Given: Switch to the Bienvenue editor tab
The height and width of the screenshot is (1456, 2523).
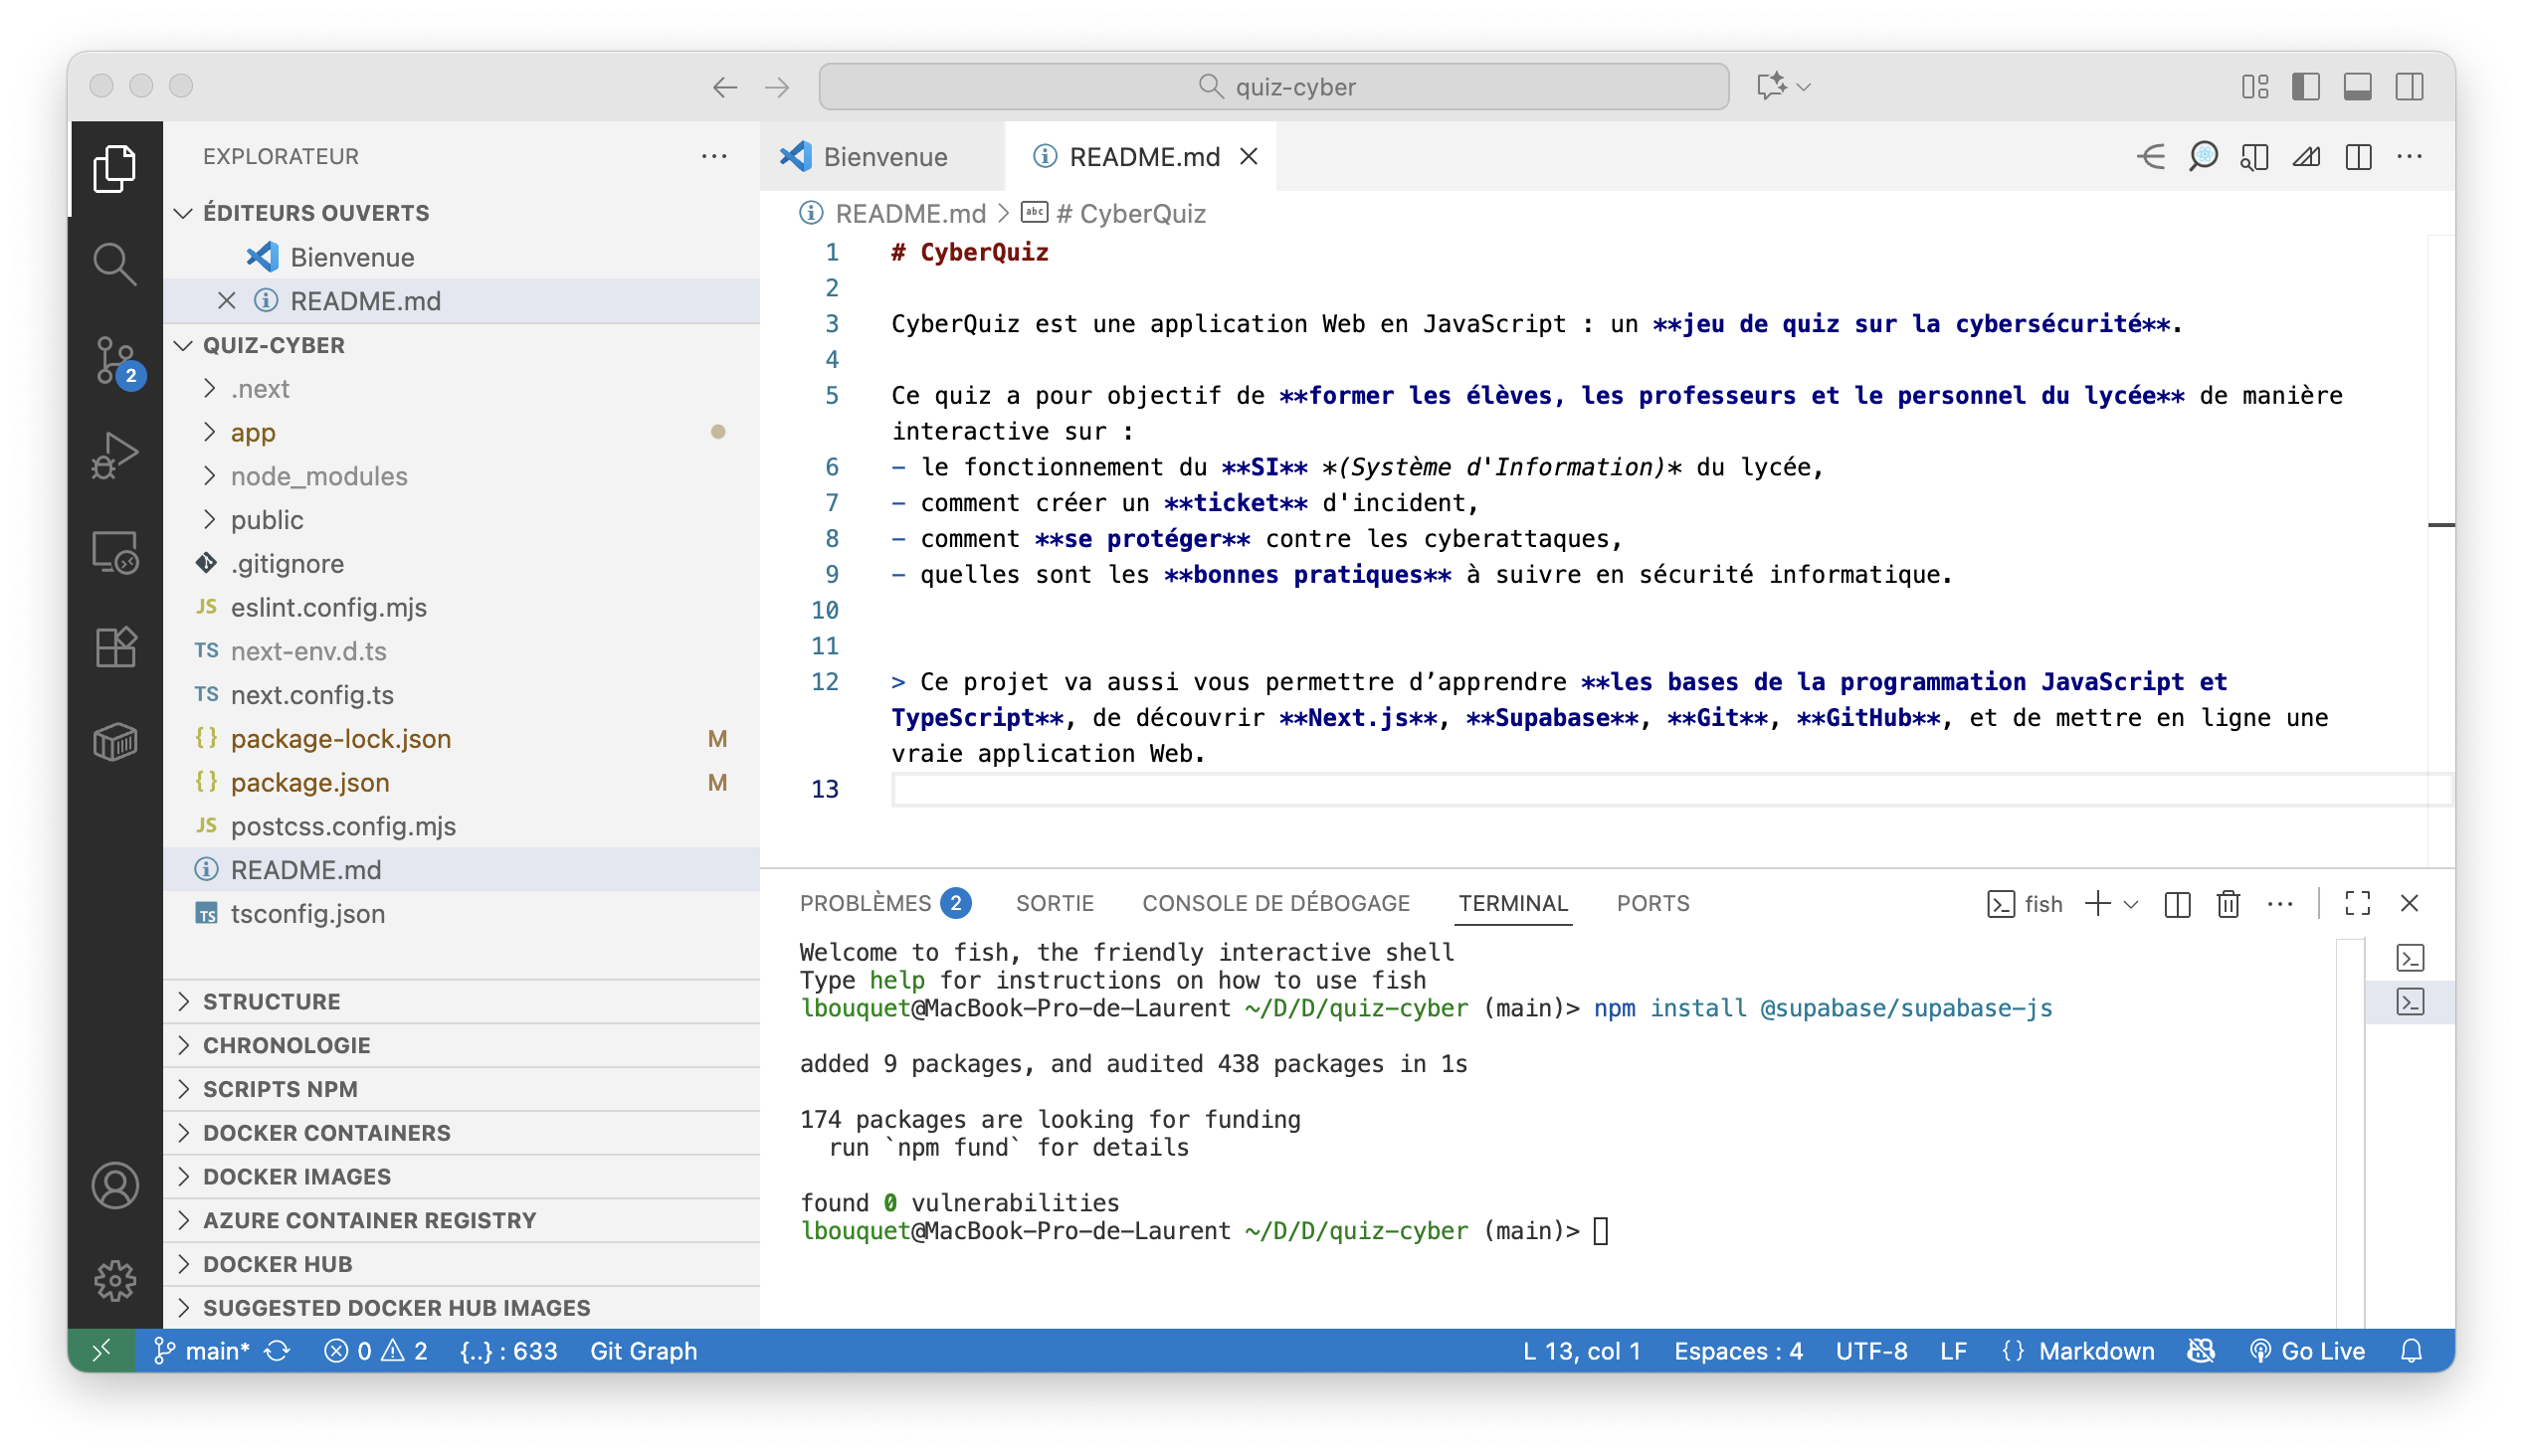Looking at the screenshot, I should point(884,157).
